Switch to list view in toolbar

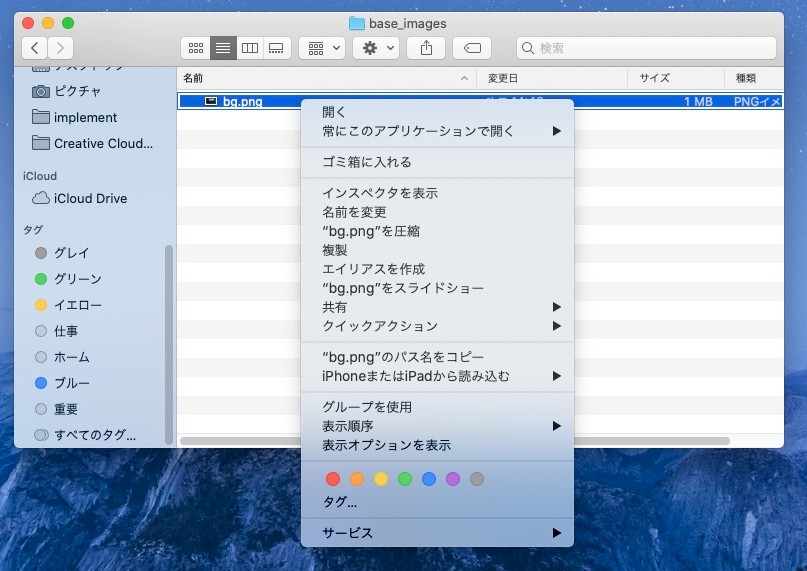(x=223, y=48)
